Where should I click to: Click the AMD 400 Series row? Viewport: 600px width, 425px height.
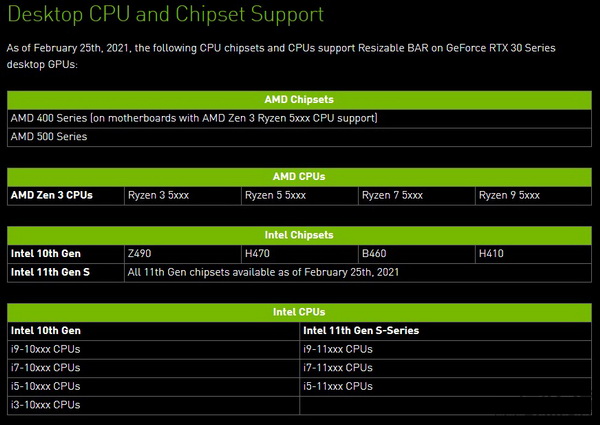click(x=299, y=118)
